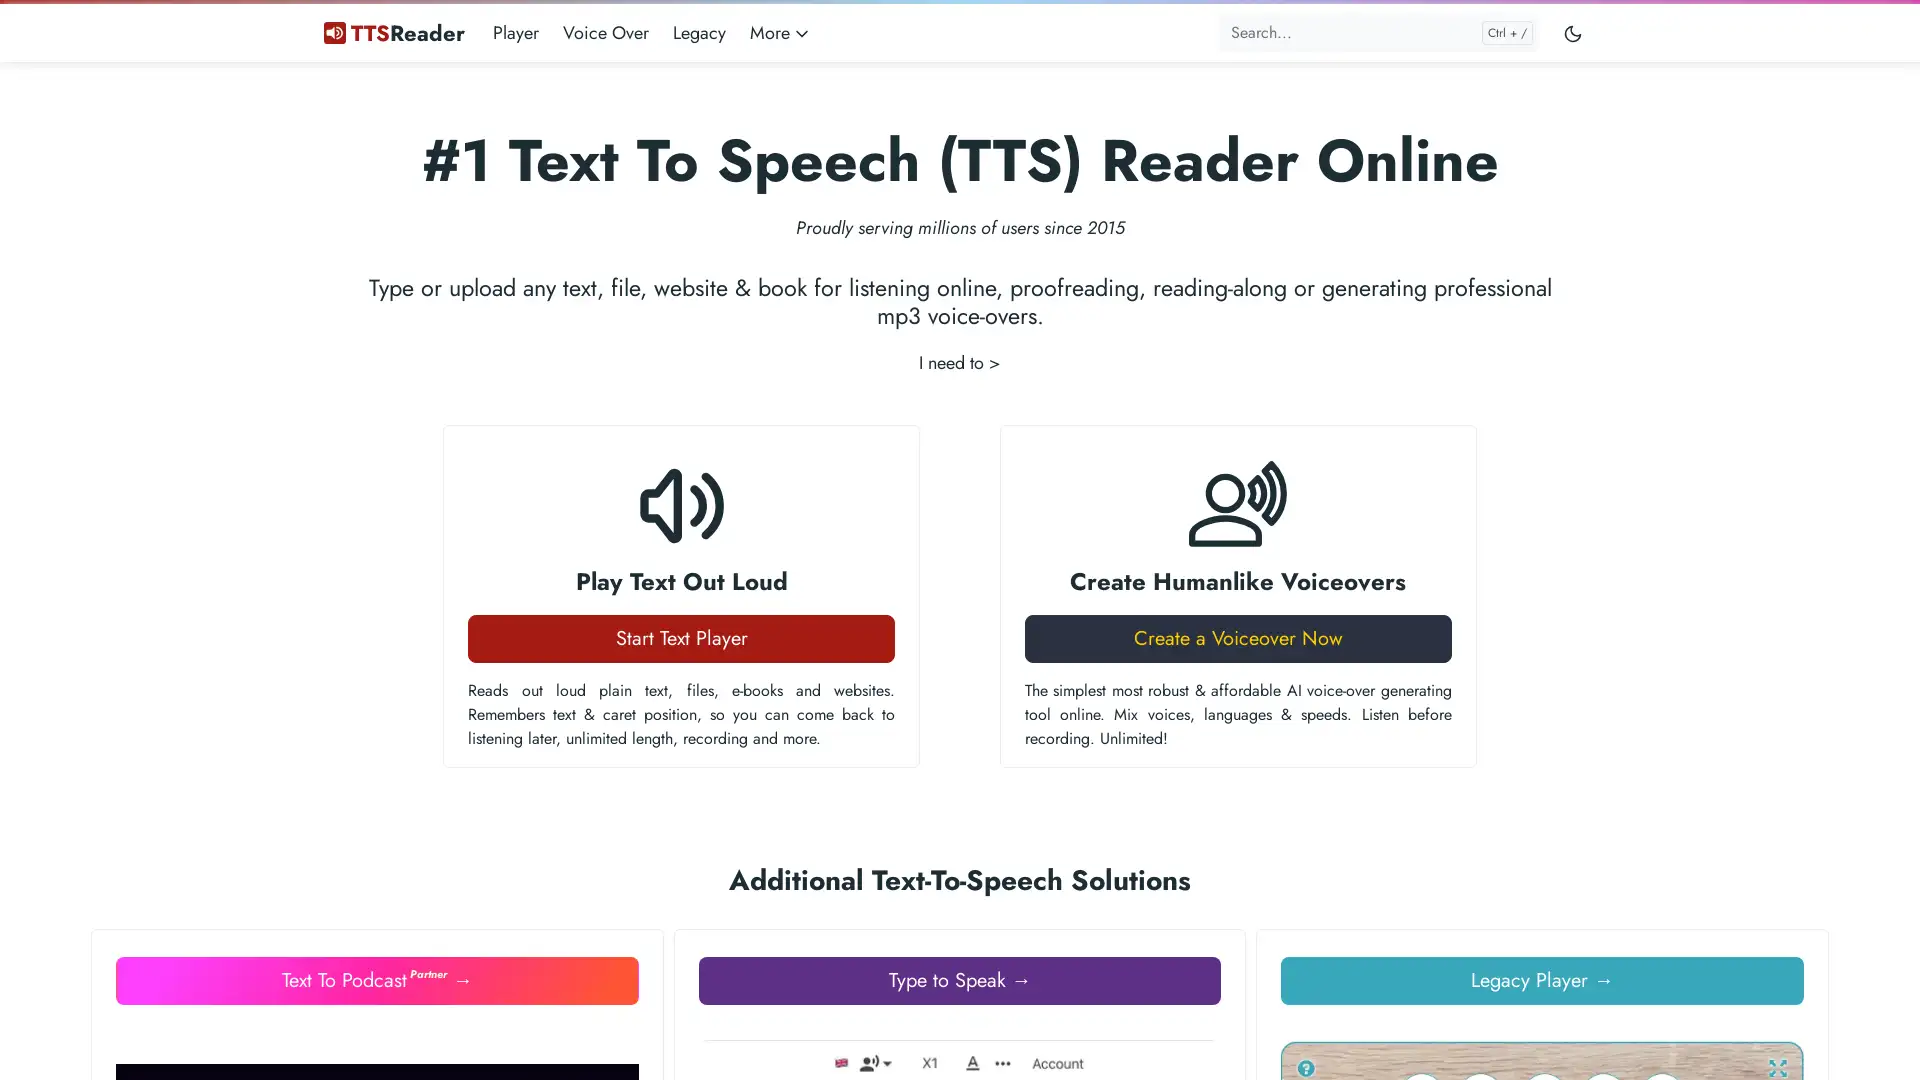Click the dark mode moon toggle icon
1920x1080 pixels.
click(1573, 33)
